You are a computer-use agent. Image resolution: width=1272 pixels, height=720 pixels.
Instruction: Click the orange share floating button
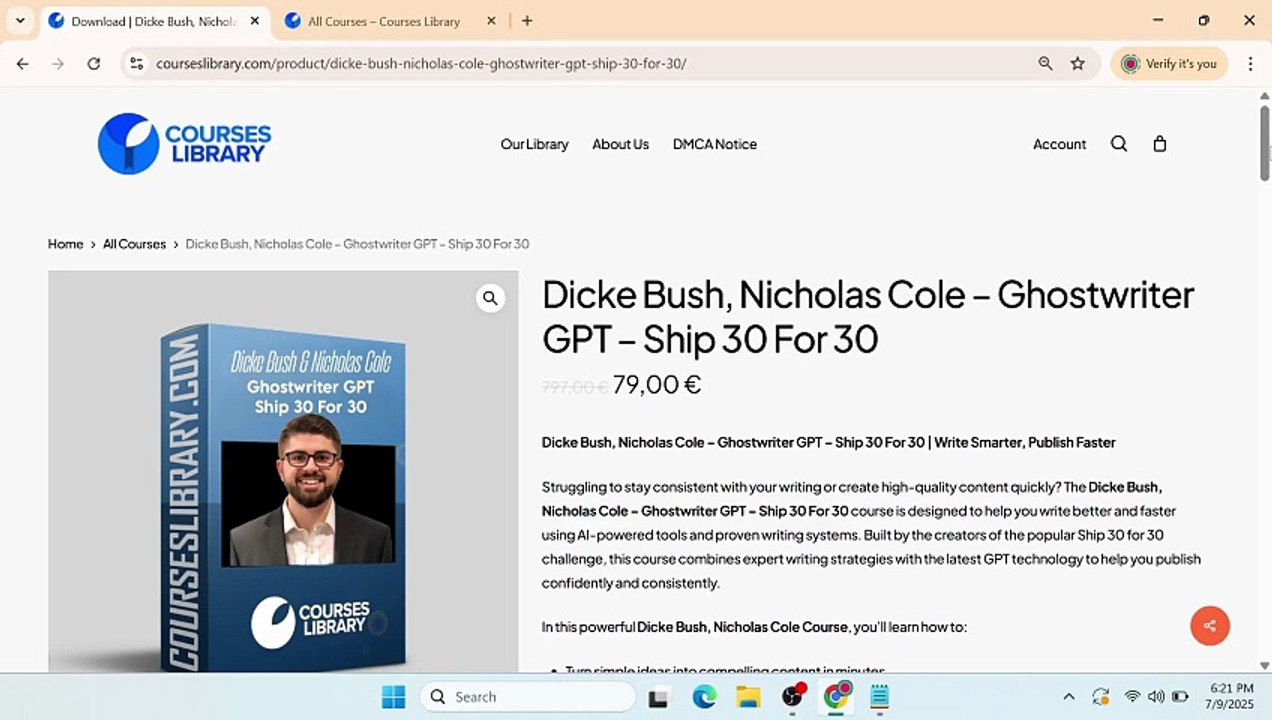point(1210,626)
